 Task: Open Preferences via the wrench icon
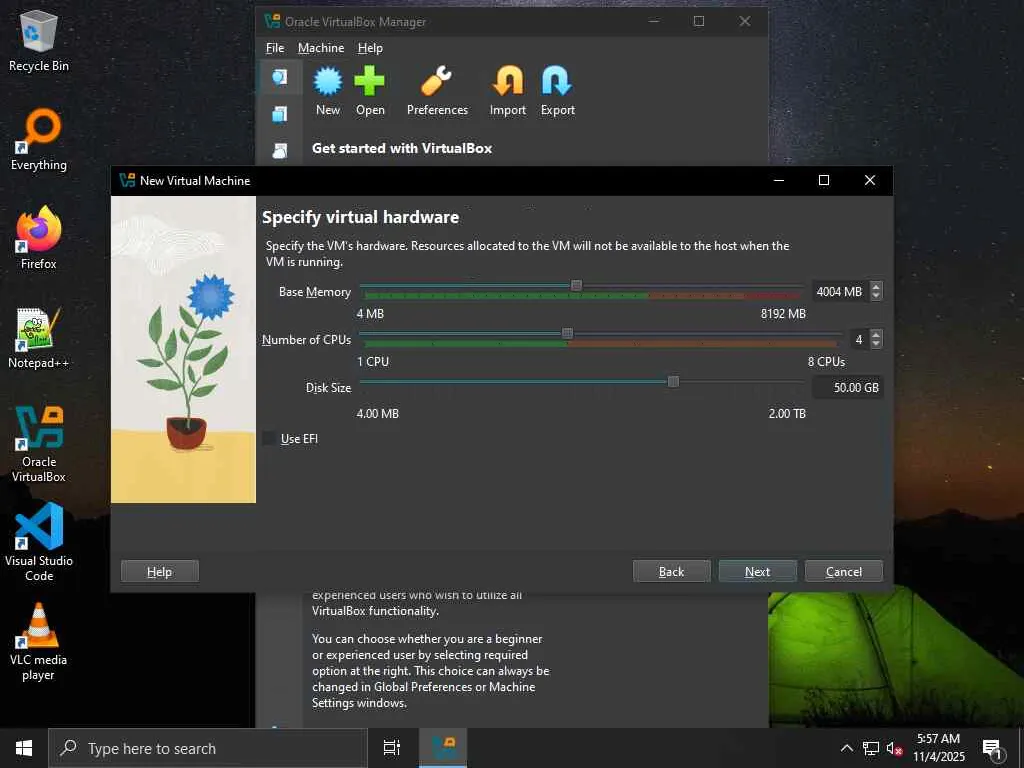click(x=437, y=91)
